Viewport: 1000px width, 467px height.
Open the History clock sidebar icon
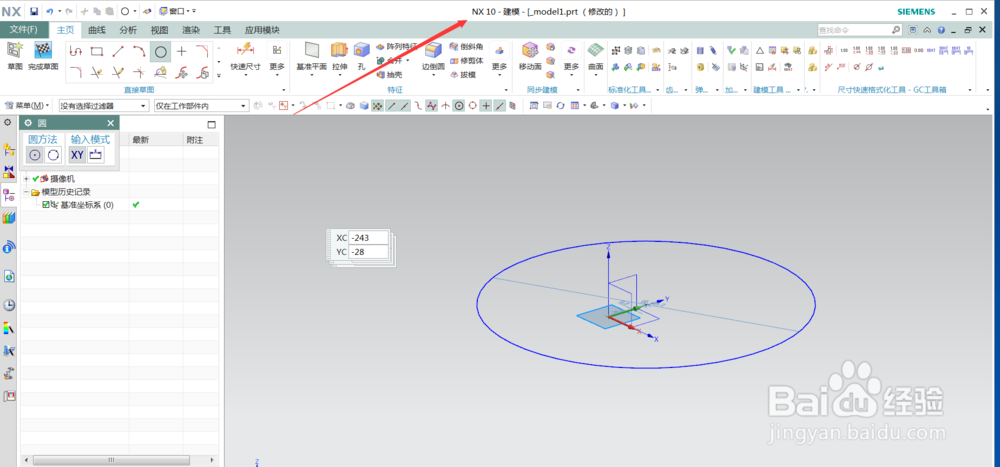(9, 305)
